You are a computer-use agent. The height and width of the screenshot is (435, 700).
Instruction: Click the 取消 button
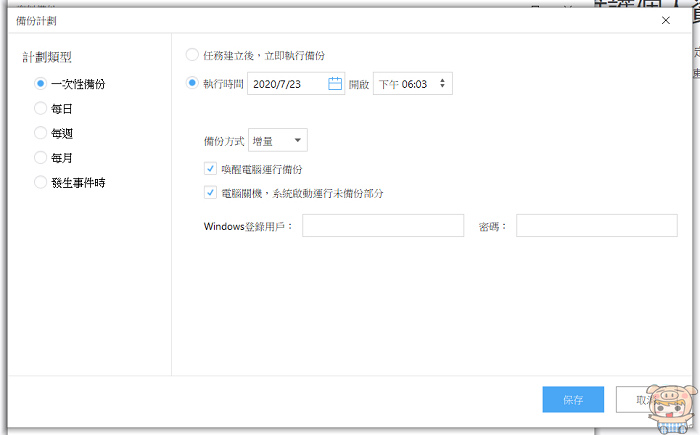(x=644, y=400)
